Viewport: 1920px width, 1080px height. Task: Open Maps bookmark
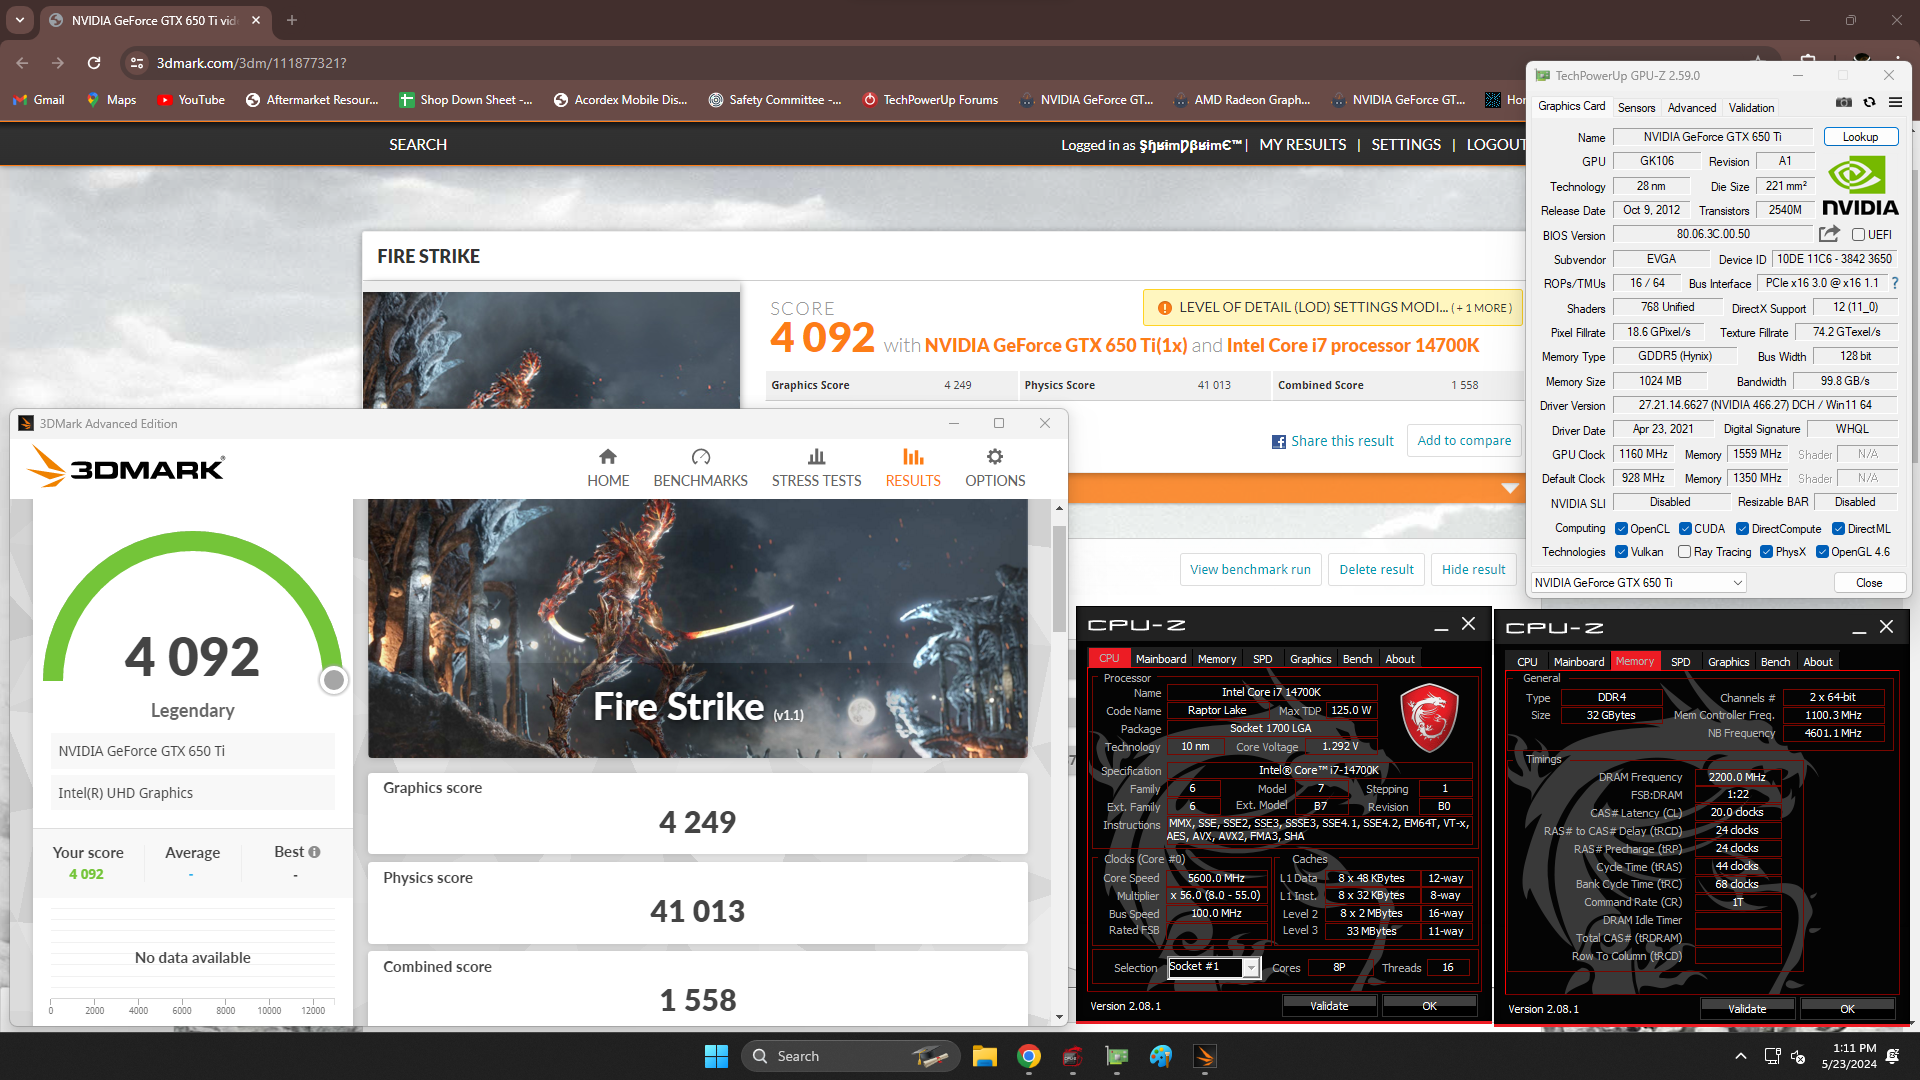pyautogui.click(x=111, y=100)
